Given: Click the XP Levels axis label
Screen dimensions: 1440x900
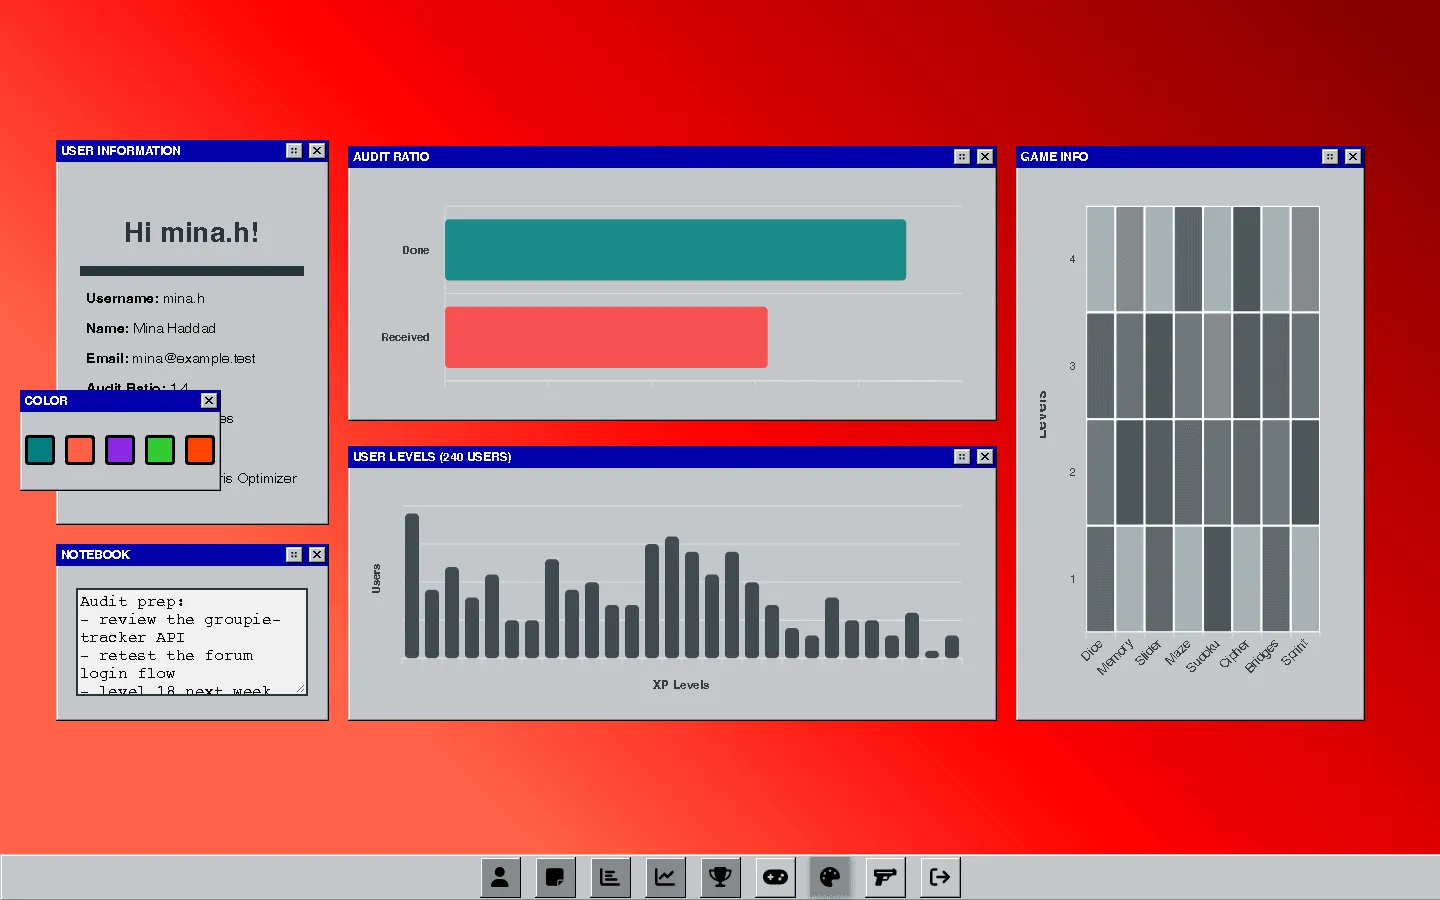Looking at the screenshot, I should click(681, 685).
